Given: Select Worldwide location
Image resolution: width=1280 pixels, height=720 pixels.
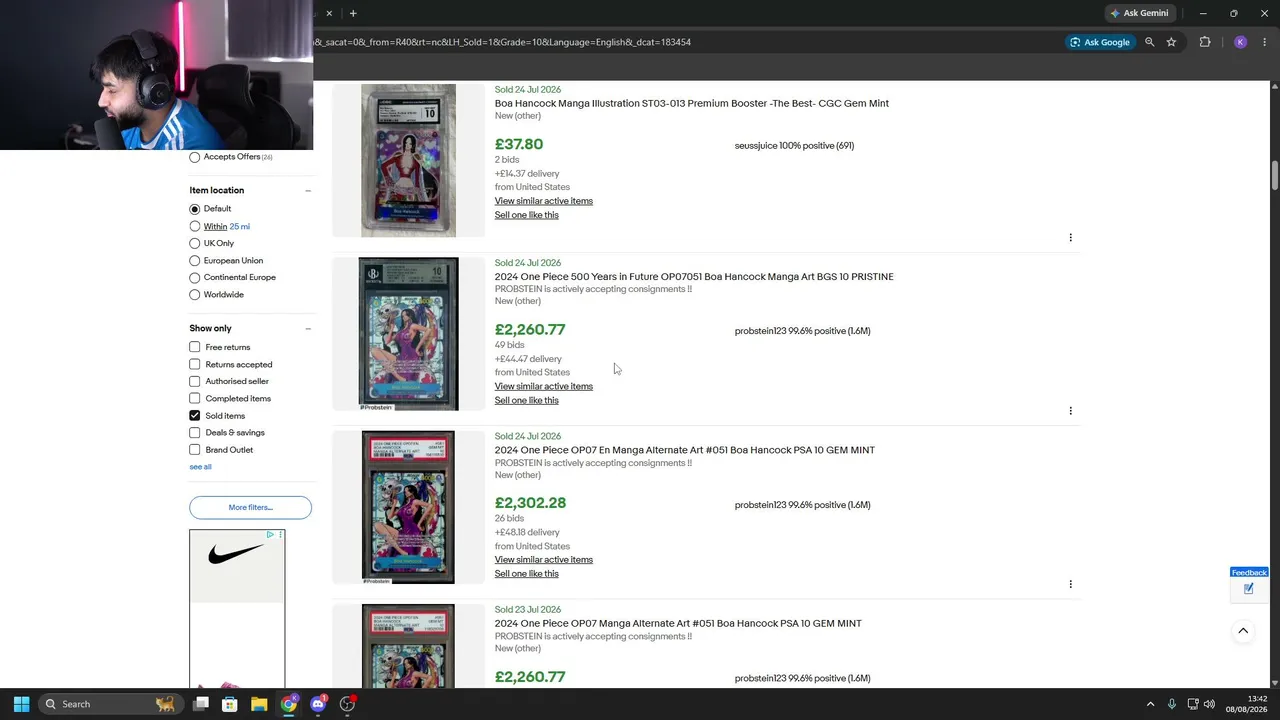Looking at the screenshot, I should coord(195,295).
